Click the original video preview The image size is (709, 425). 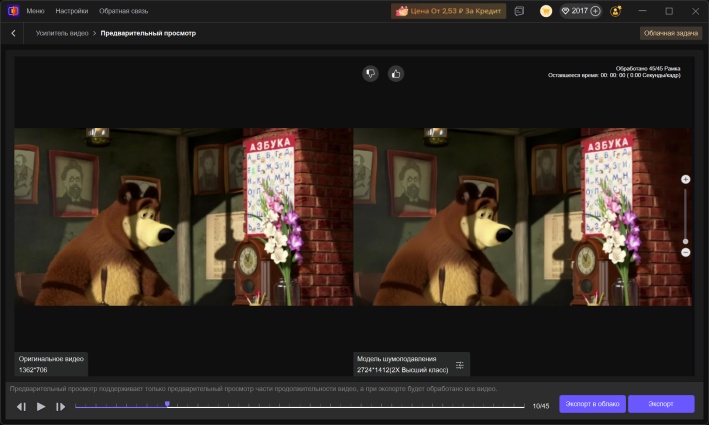click(183, 217)
